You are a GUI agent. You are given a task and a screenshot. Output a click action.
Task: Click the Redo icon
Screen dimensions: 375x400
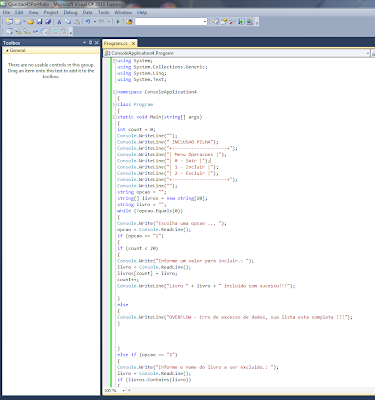pos(102,22)
